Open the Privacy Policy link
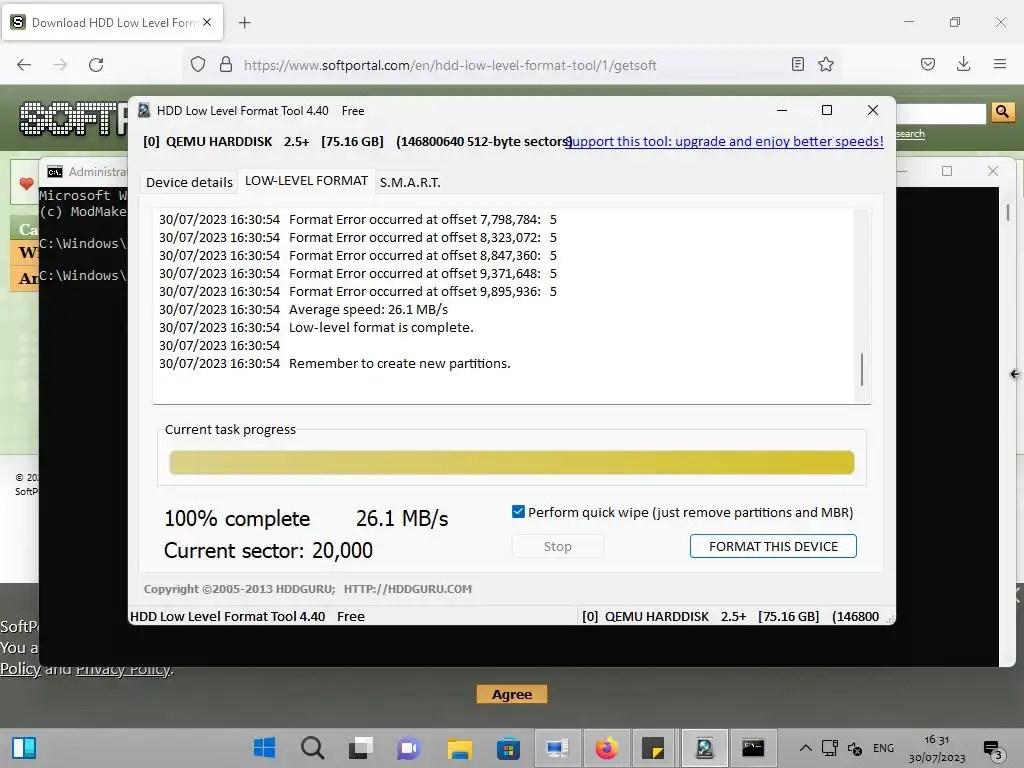This screenshot has width=1024, height=768. tap(124, 669)
